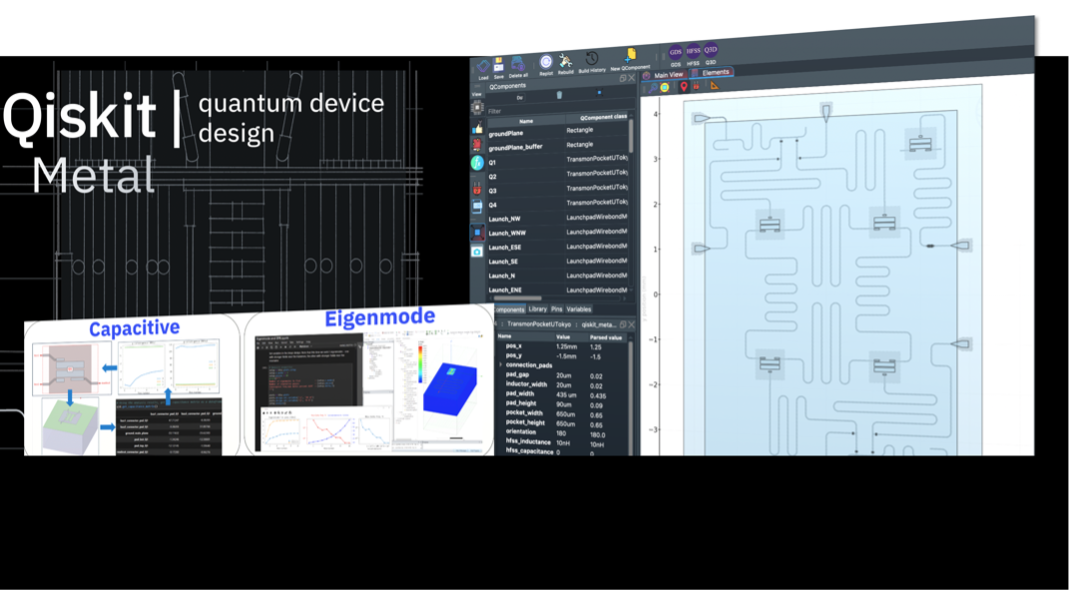This screenshot has width=1072, height=592.
Task: Select the Launch_WNW row
Action: [x=557, y=232]
